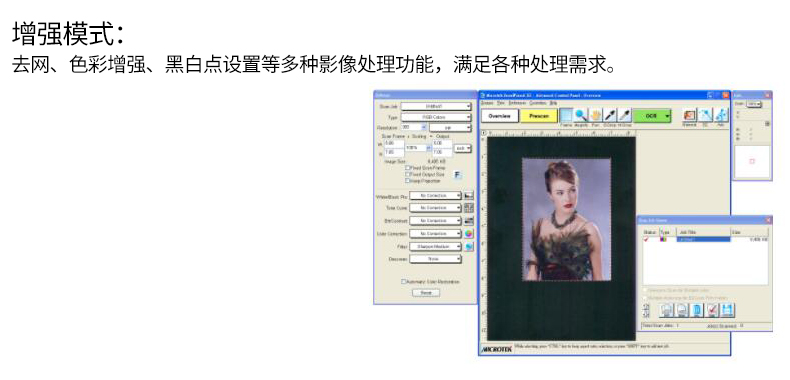Open the Tone Curve editor icon
790x380 pixels.
469,208
